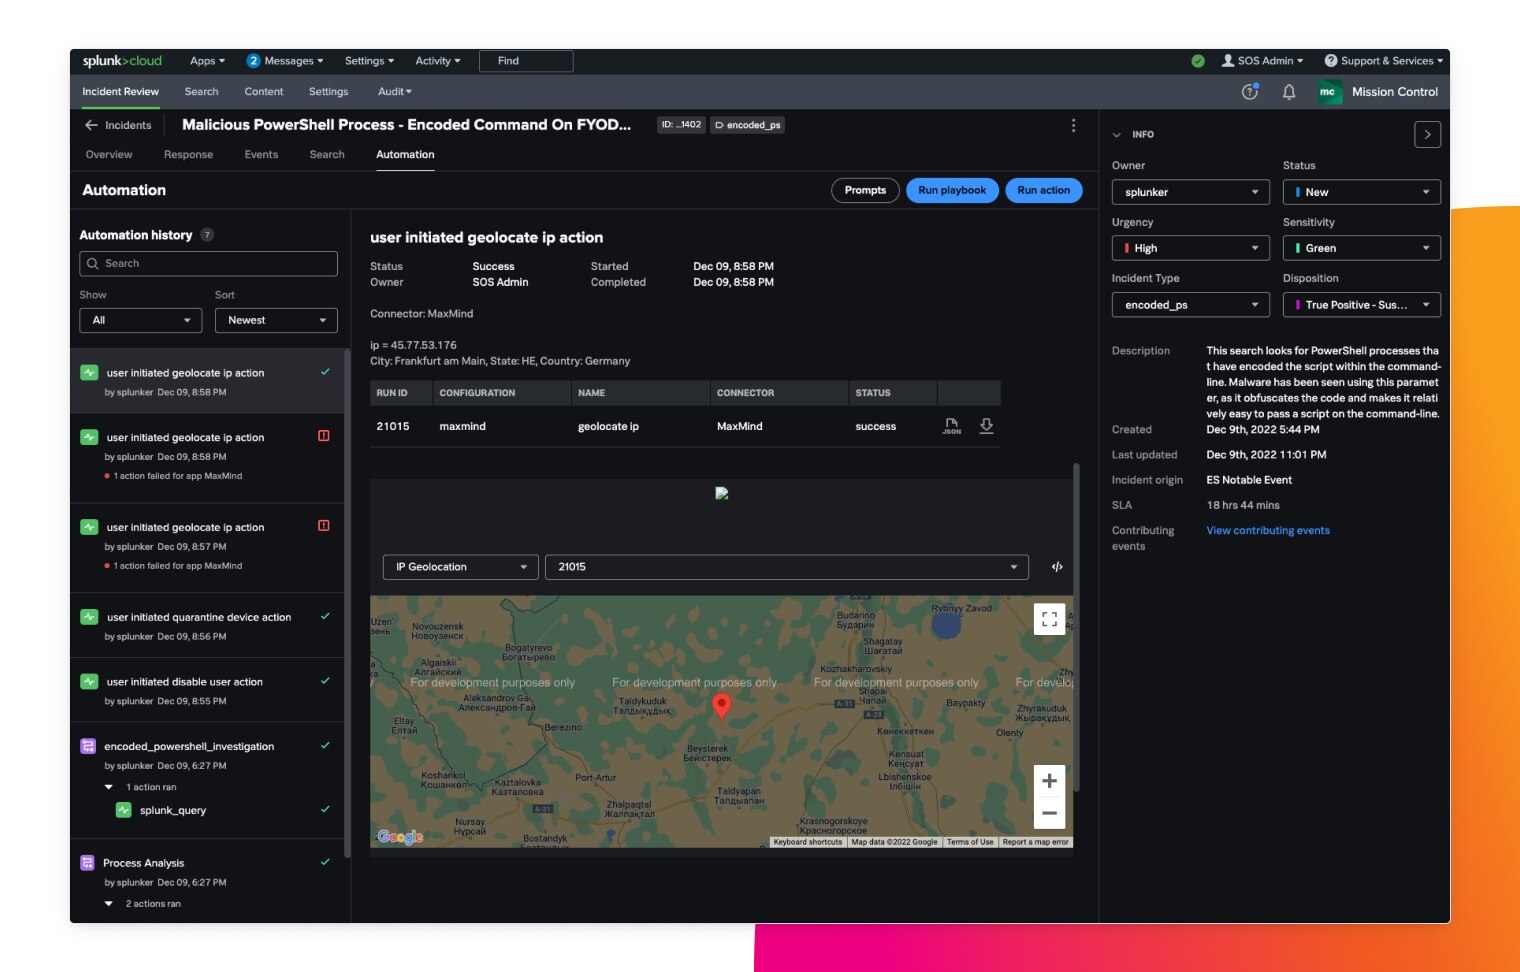The width and height of the screenshot is (1520, 972).
Task: Click the notifications bell icon
Action: [x=1289, y=92]
